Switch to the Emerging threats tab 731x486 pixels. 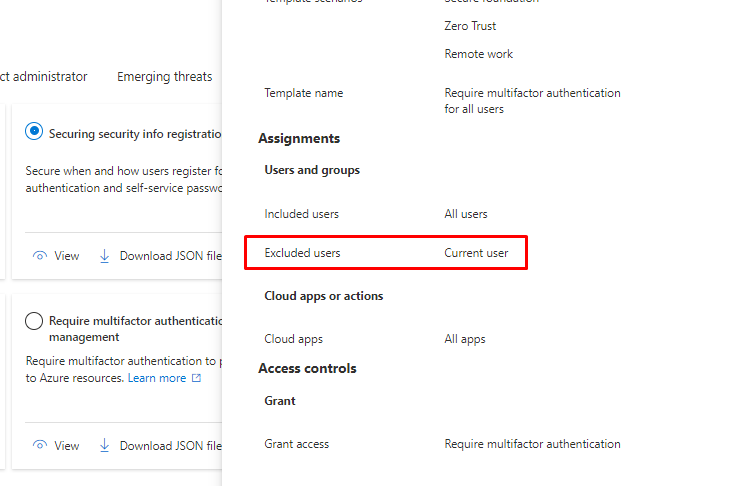(x=164, y=77)
